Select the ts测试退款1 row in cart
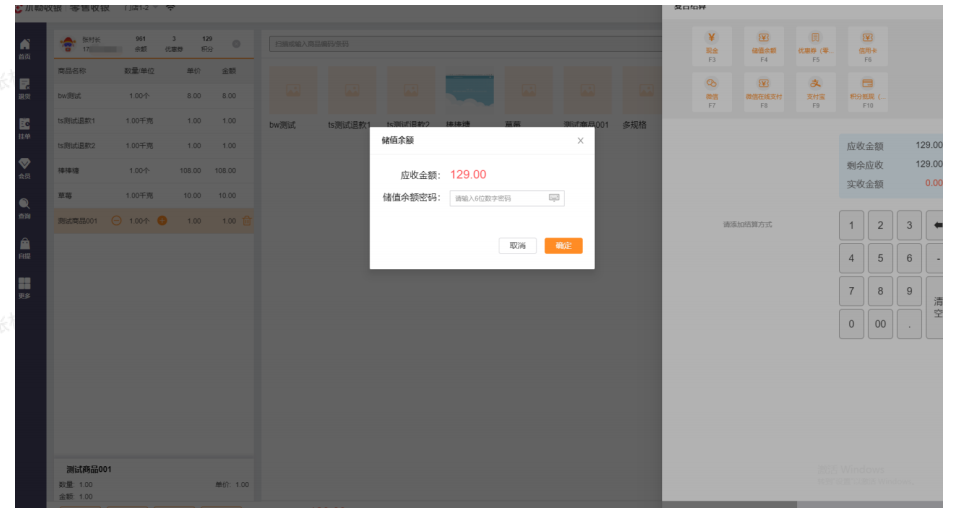The width and height of the screenshot is (958, 512). pos(153,121)
